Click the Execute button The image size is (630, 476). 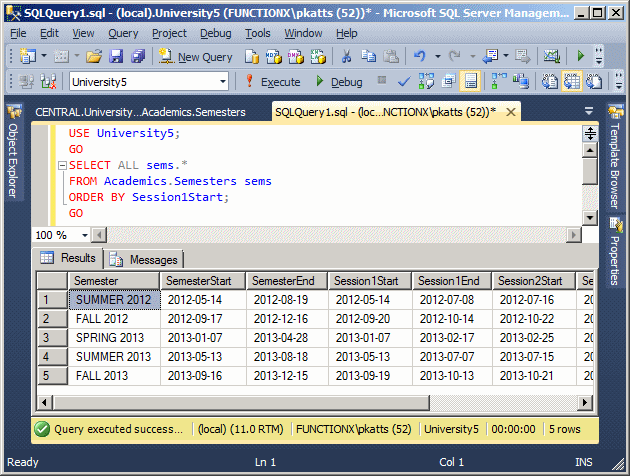[x=273, y=82]
